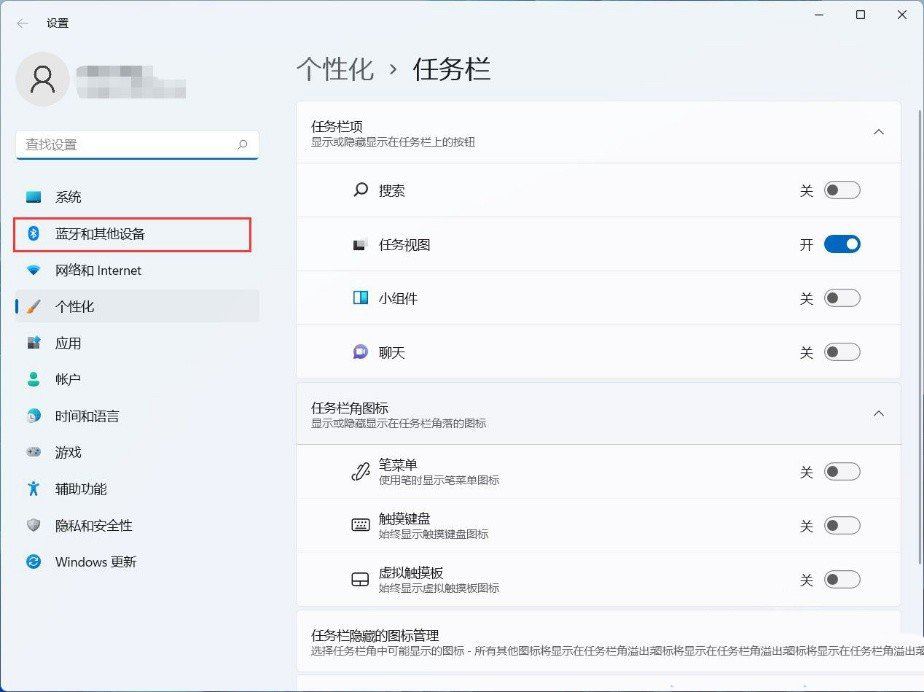
Task: Open 系统 settings category
Action: click(68, 198)
